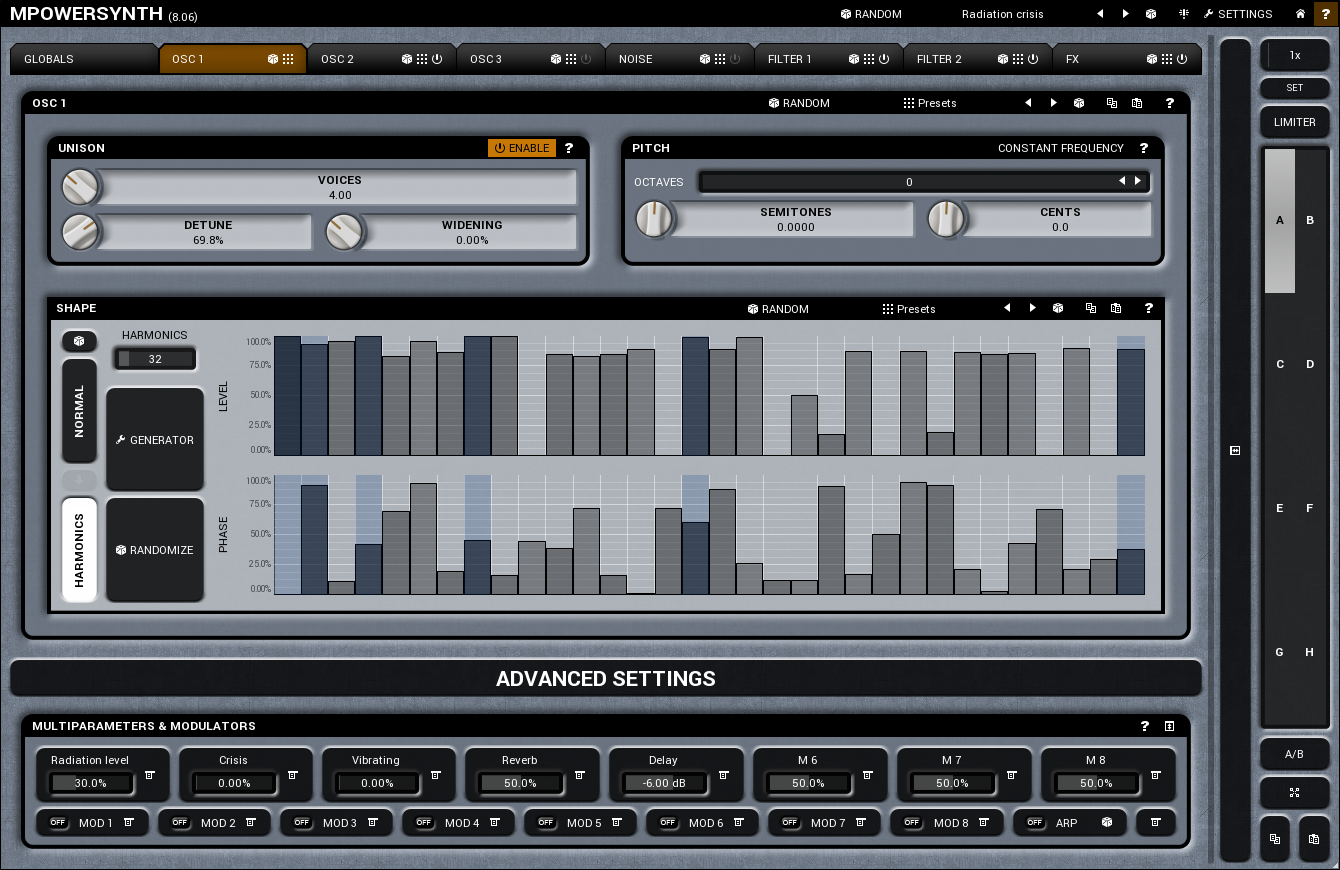Click the home icon in top bar
Viewport: 1340px width, 870px height.
[x=1300, y=14]
